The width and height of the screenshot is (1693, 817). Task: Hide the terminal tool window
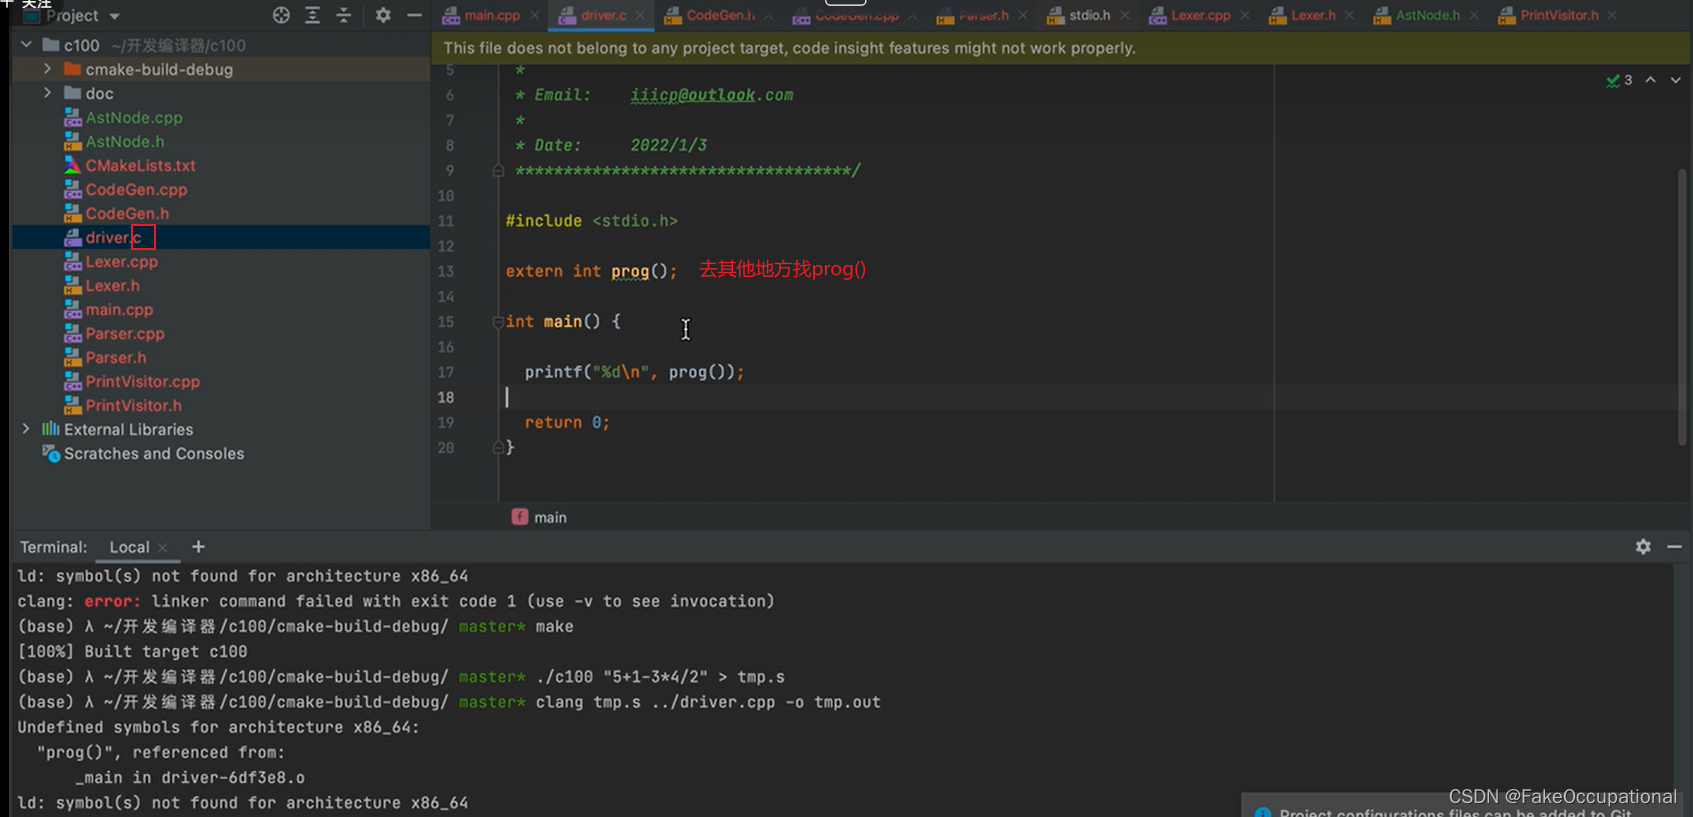pos(1674,546)
